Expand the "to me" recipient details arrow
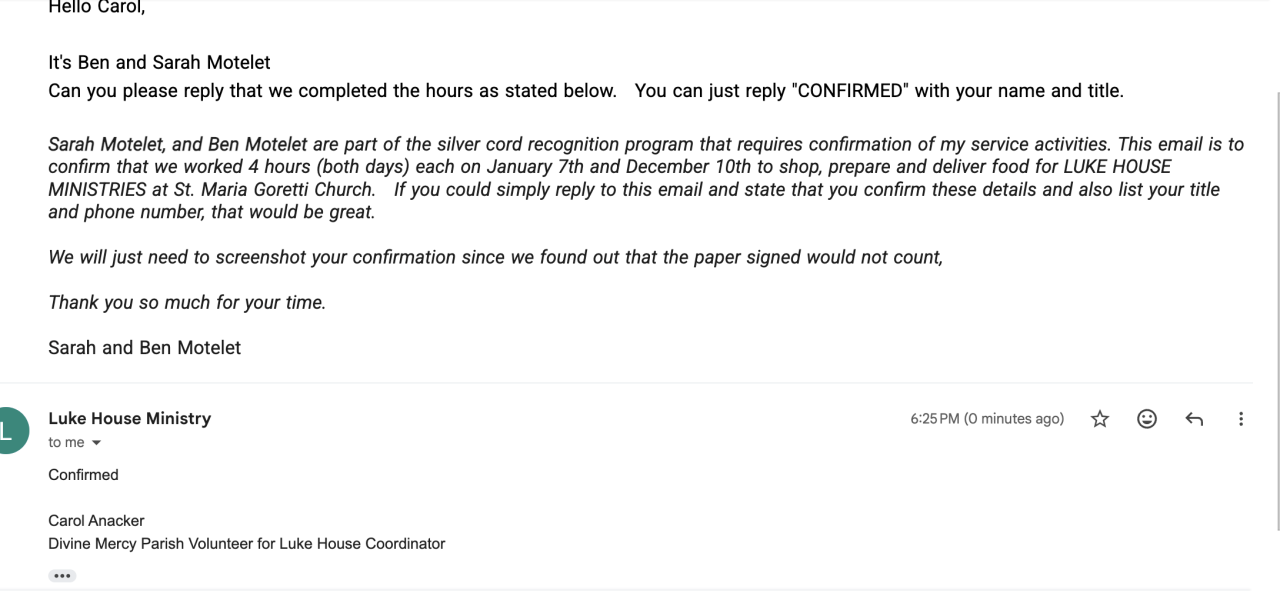1280x600 pixels. 96,443
